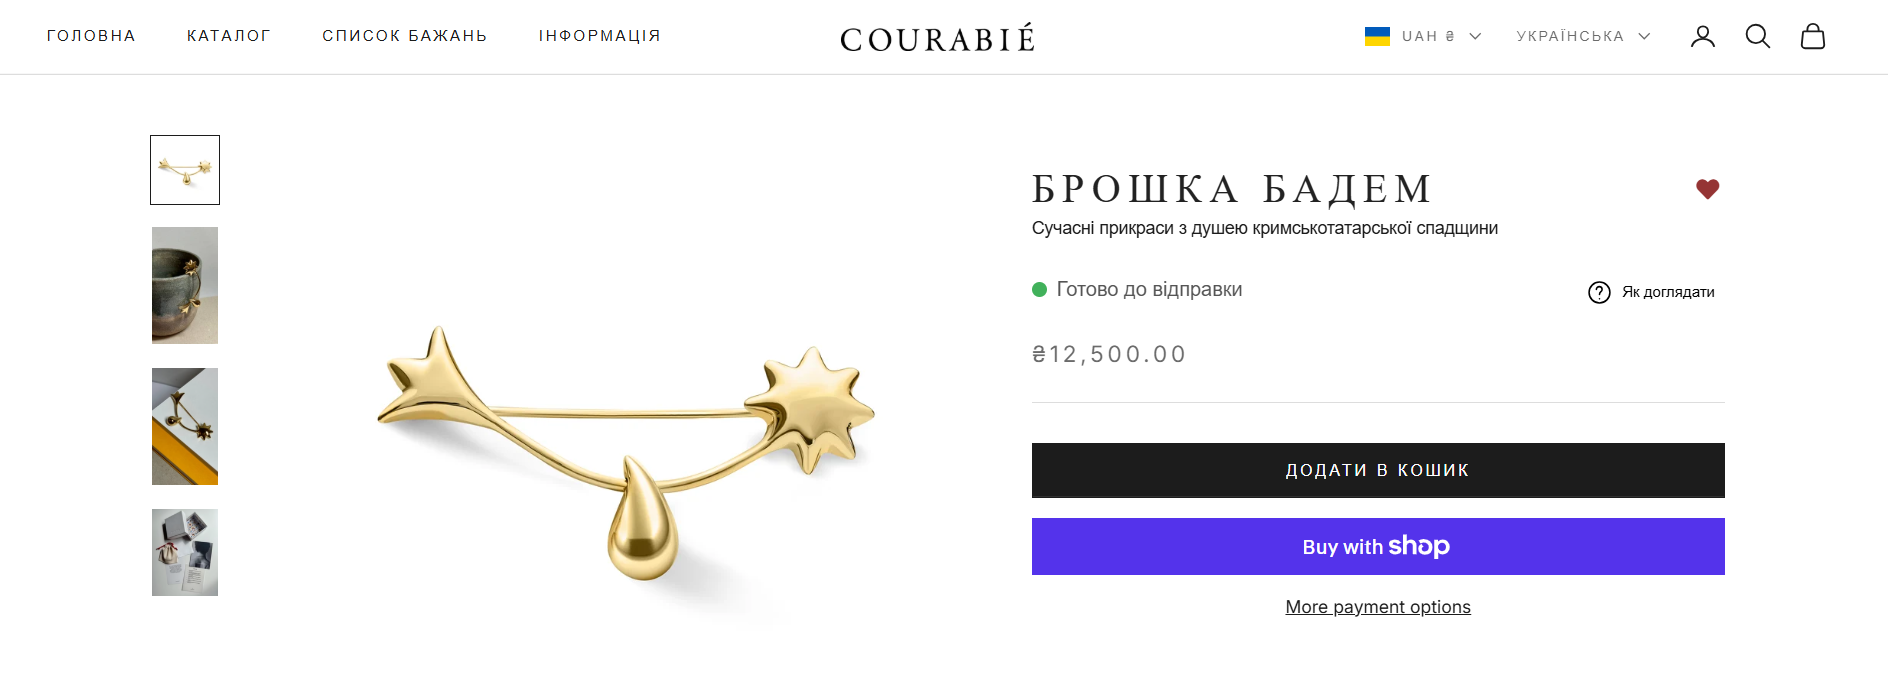Select the packaging box thumbnail
Image resolution: width=1888 pixels, height=691 pixels.
185,552
